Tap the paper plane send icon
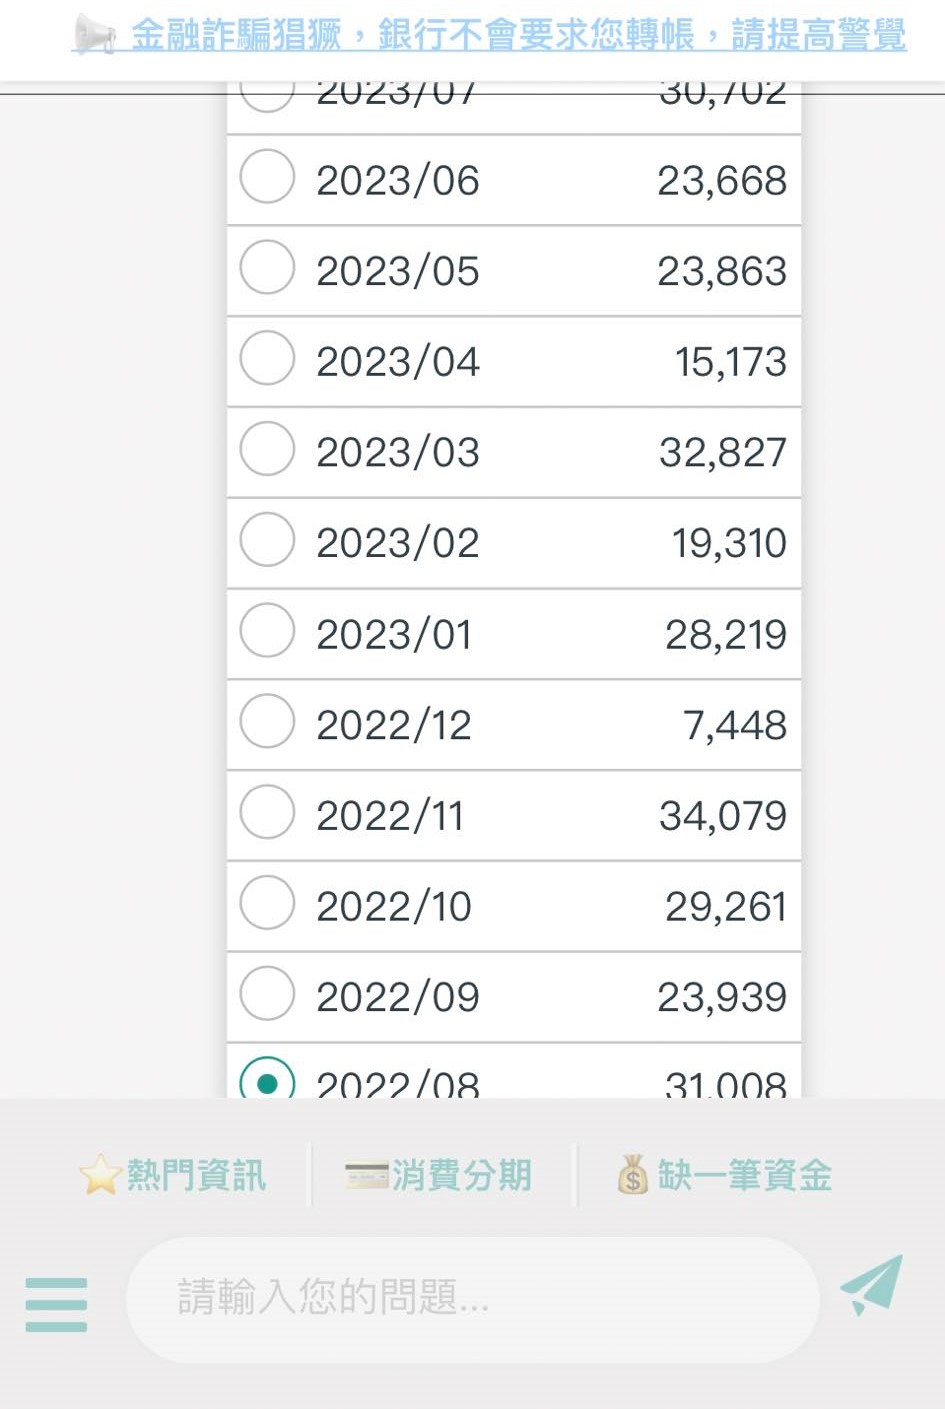 pyautogui.click(x=872, y=1285)
